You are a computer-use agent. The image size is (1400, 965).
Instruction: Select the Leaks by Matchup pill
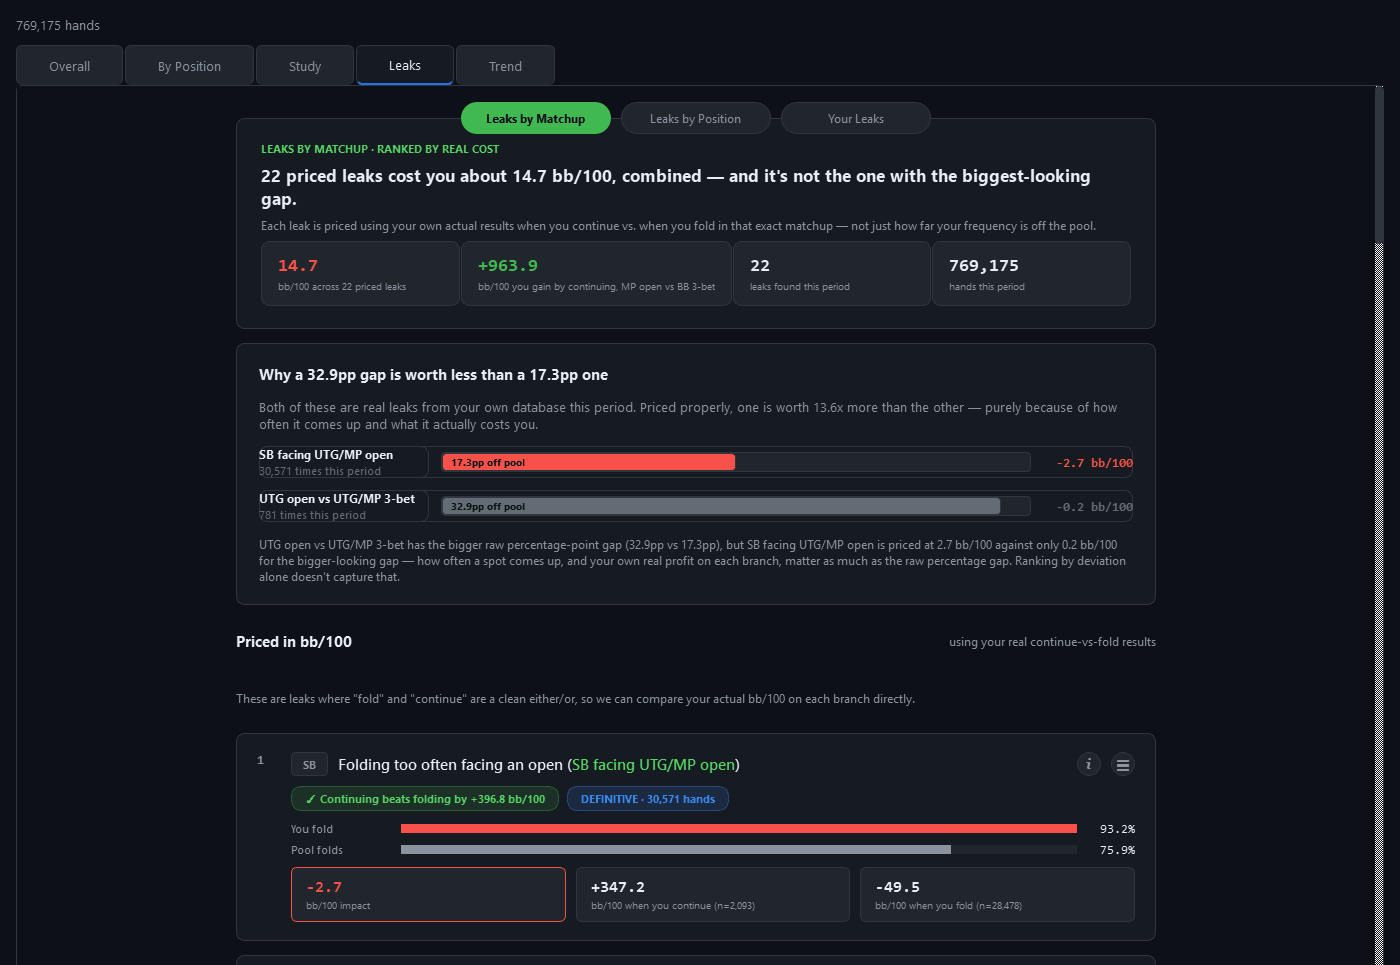pos(536,118)
